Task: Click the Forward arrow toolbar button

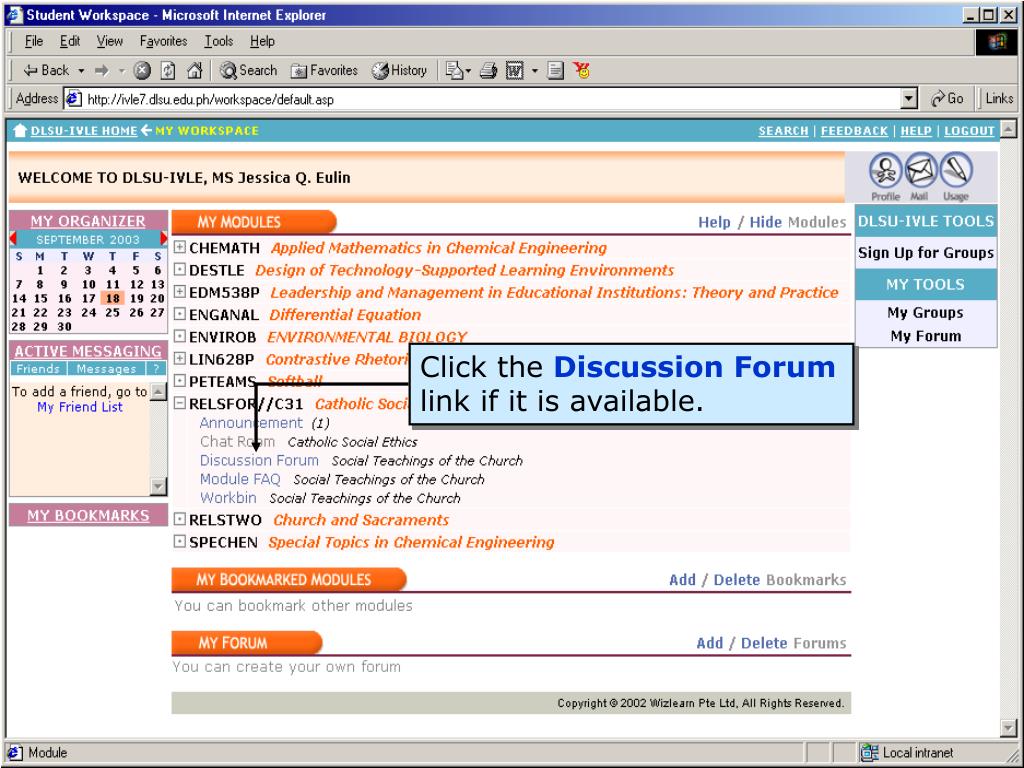Action: [x=101, y=71]
